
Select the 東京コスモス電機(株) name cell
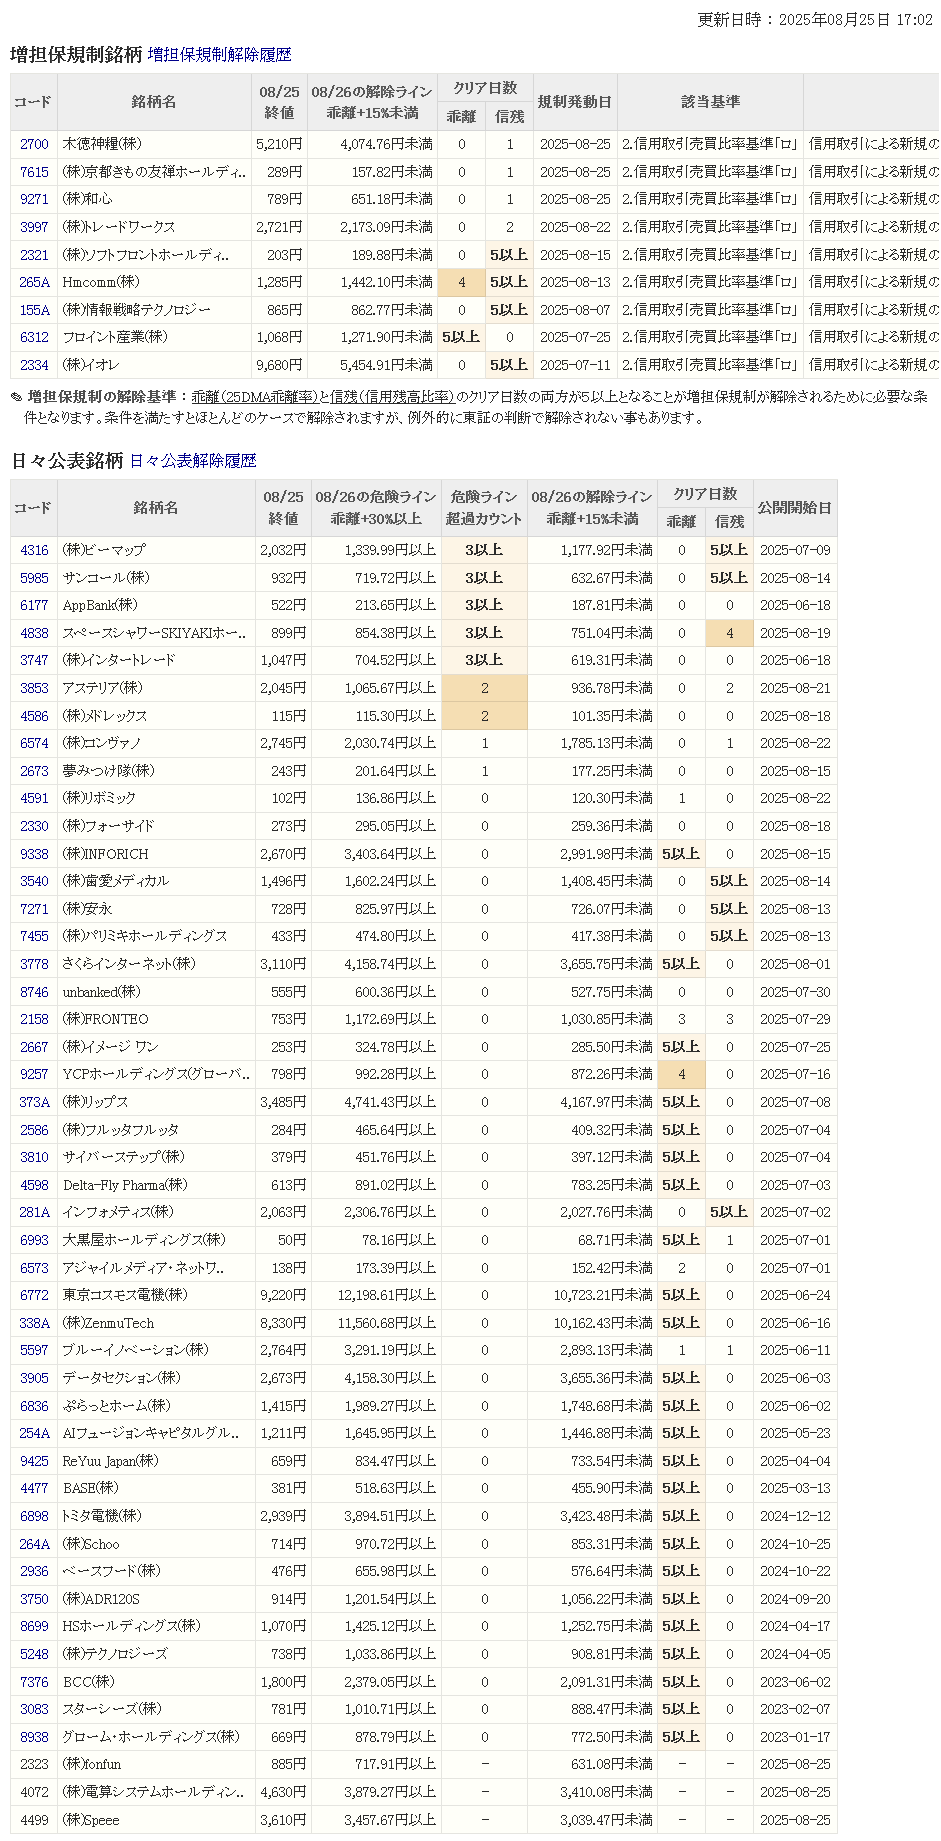[156, 1295]
